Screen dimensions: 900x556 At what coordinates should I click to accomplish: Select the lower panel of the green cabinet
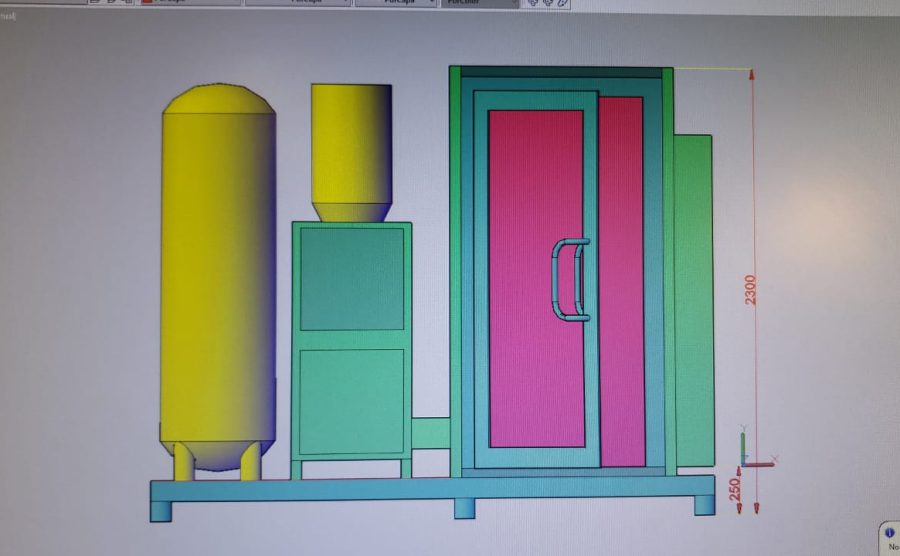click(x=351, y=402)
